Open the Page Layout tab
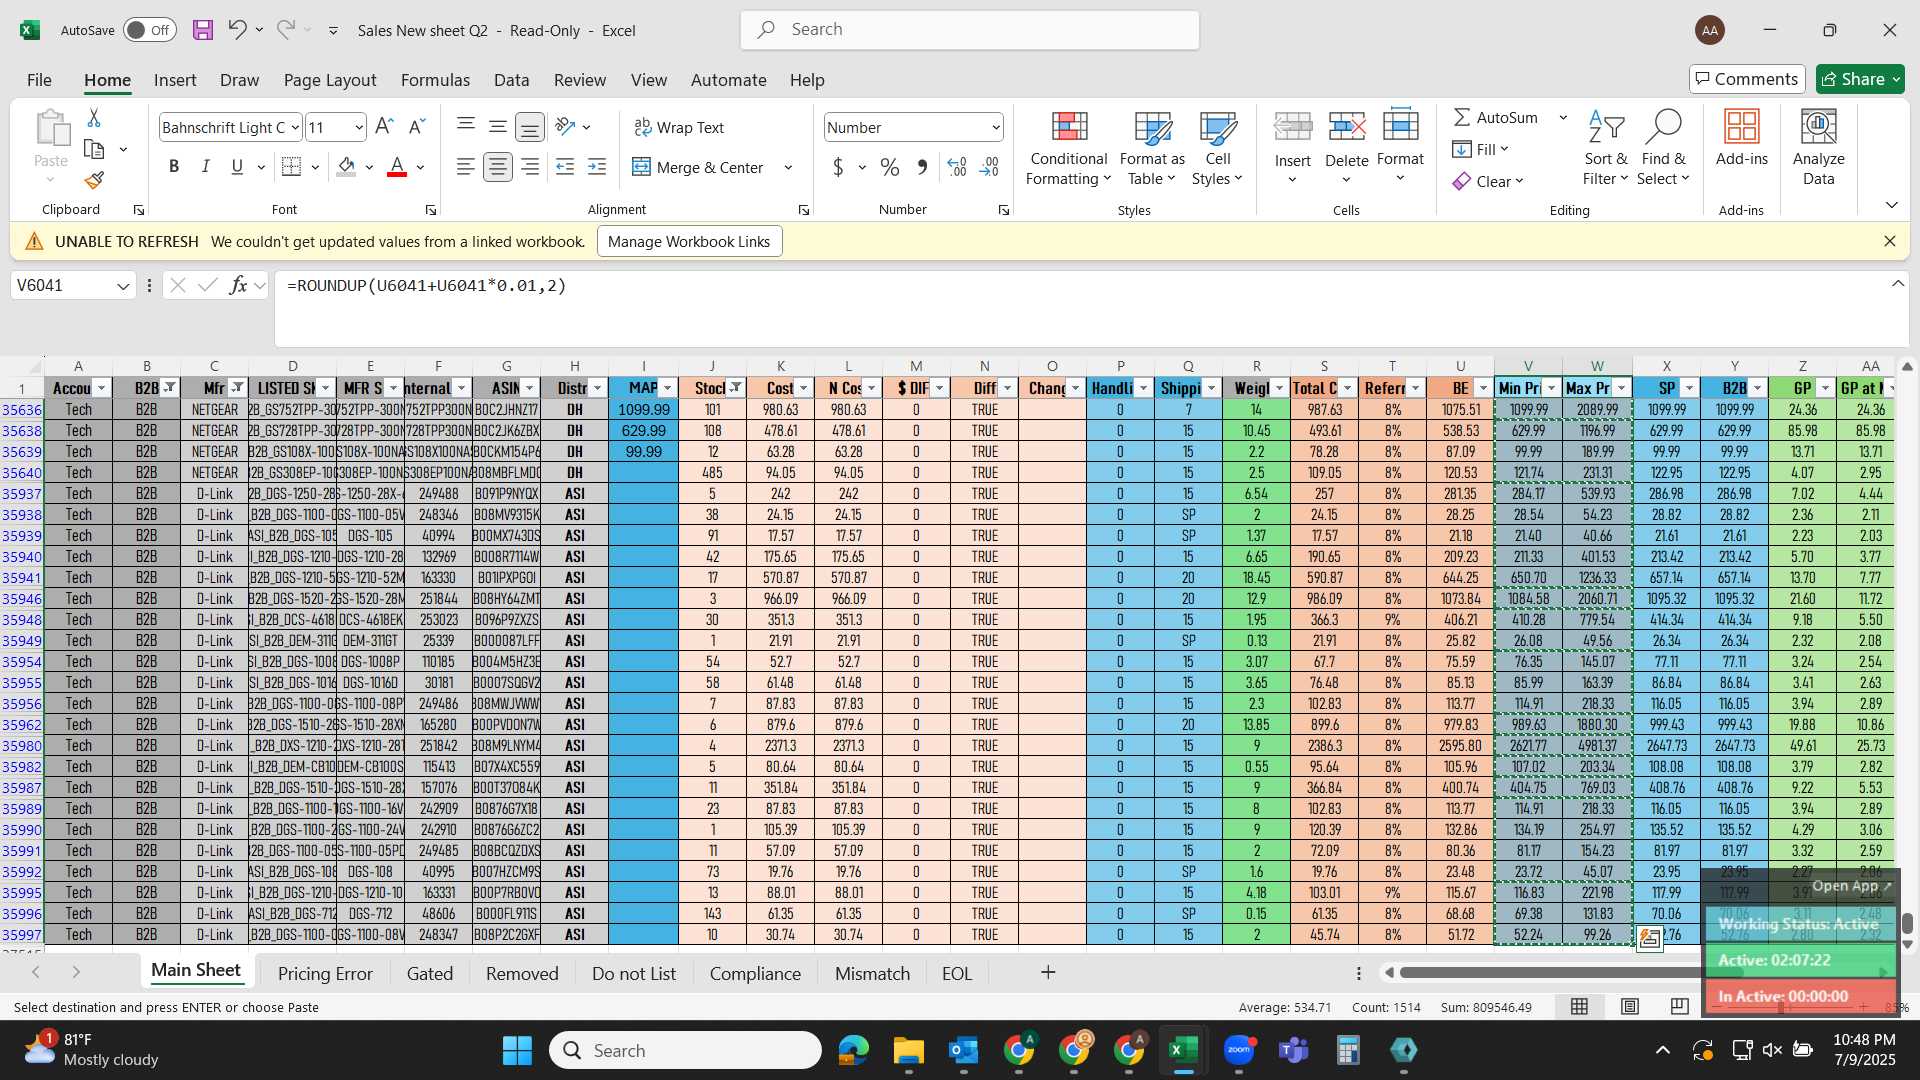This screenshot has height=1080, width=1920. pyautogui.click(x=329, y=80)
